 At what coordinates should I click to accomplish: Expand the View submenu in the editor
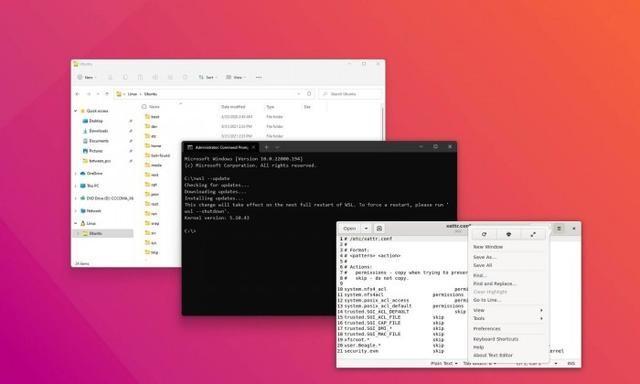click(x=508, y=310)
